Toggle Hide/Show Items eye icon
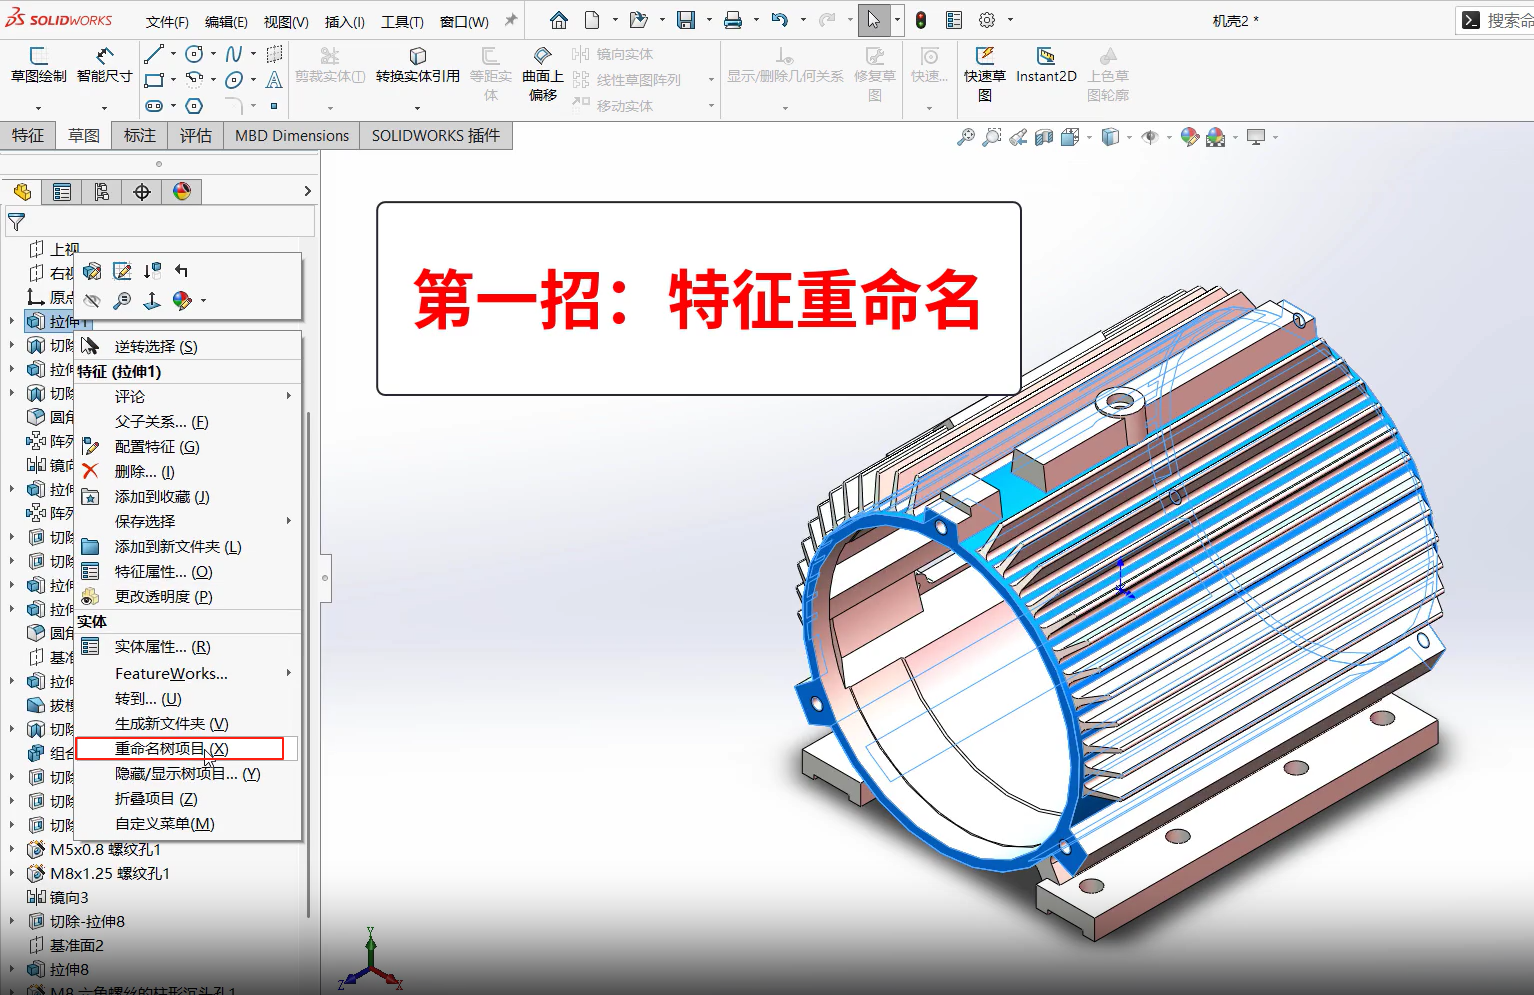Image resolution: width=1534 pixels, height=995 pixels. [x=1150, y=137]
